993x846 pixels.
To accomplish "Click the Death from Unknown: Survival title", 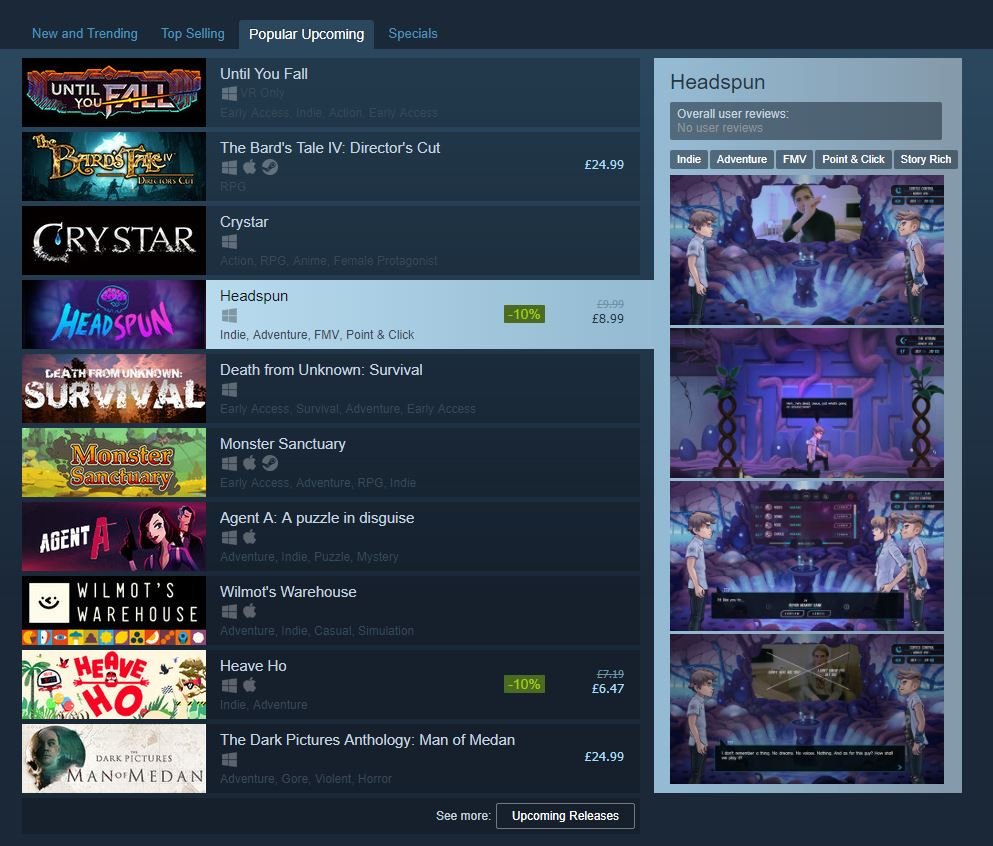I will 321,370.
